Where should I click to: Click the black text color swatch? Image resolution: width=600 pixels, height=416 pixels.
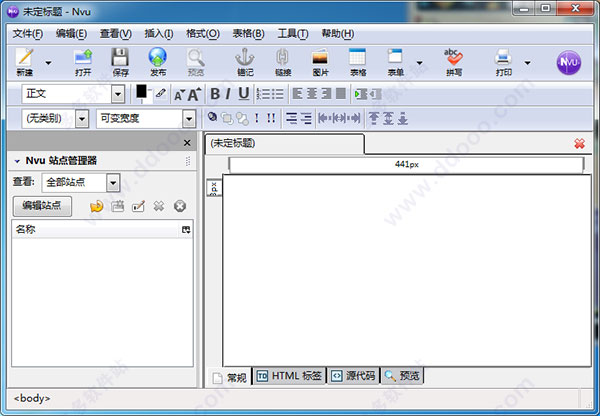(x=141, y=92)
